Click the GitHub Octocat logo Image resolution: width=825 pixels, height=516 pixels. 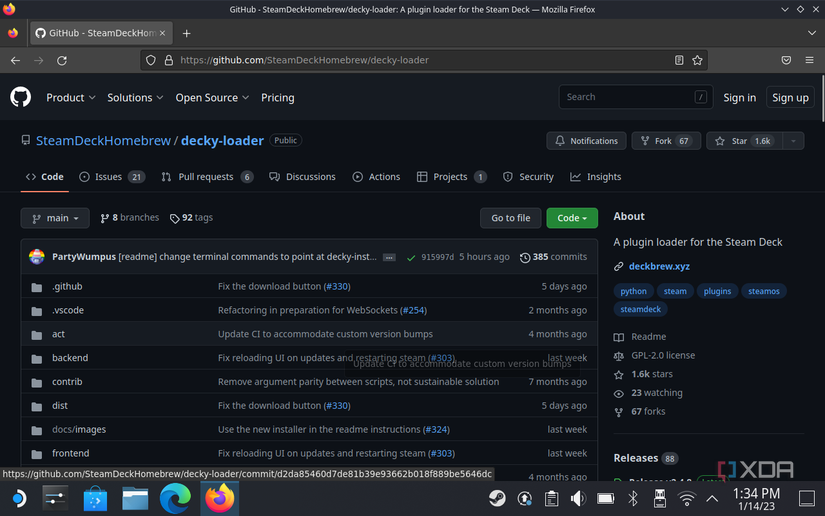pyautogui.click(x=21, y=97)
